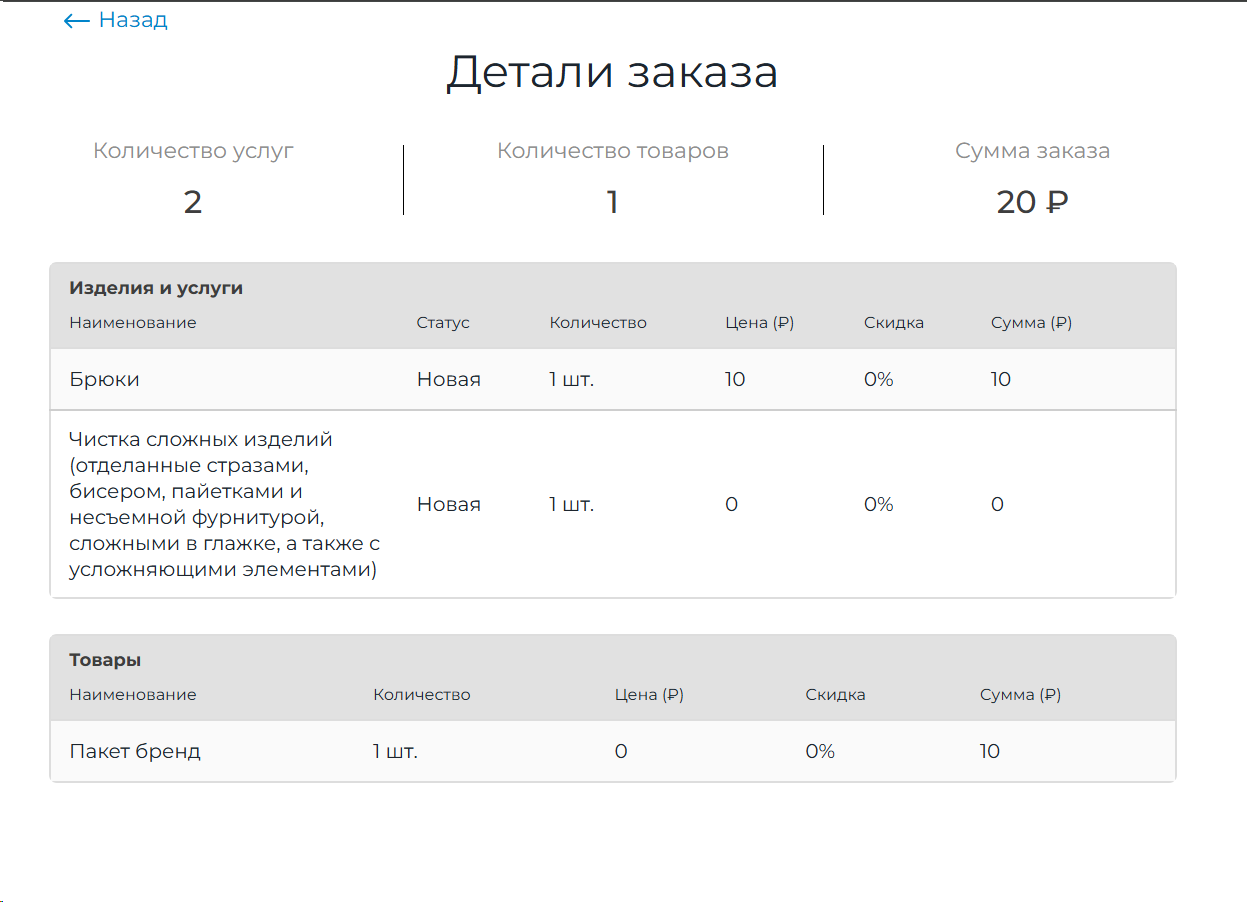Screen dimensions: 1247x902
Task: Click the sum 10 for Пакет бренд
Action: tap(989, 751)
